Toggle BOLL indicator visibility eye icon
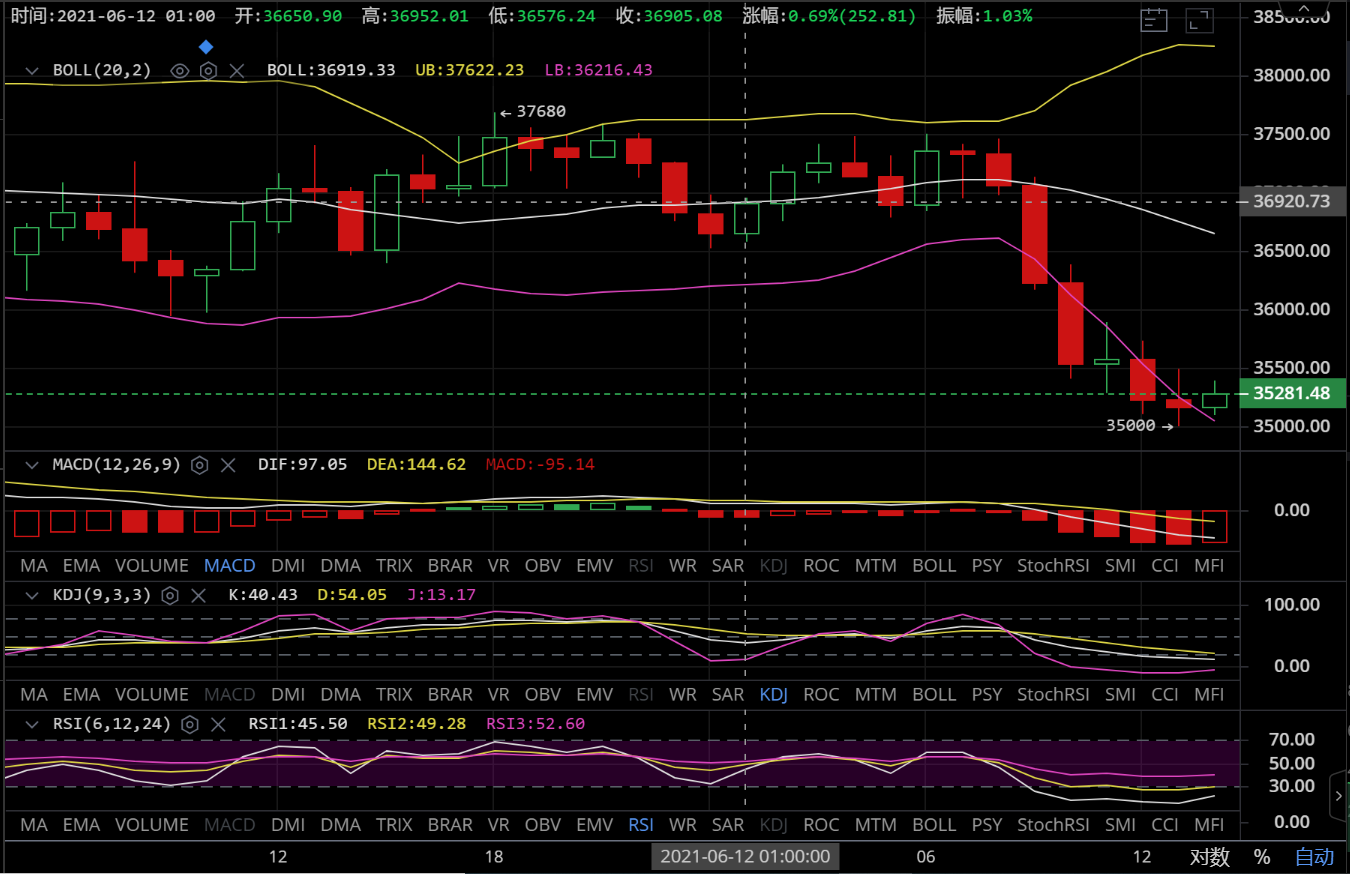 click(x=180, y=70)
